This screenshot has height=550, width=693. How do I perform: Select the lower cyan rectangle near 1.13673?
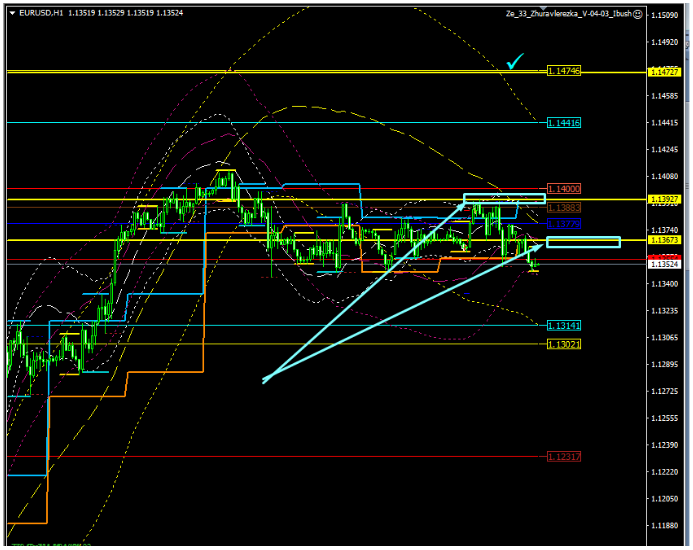tap(583, 241)
